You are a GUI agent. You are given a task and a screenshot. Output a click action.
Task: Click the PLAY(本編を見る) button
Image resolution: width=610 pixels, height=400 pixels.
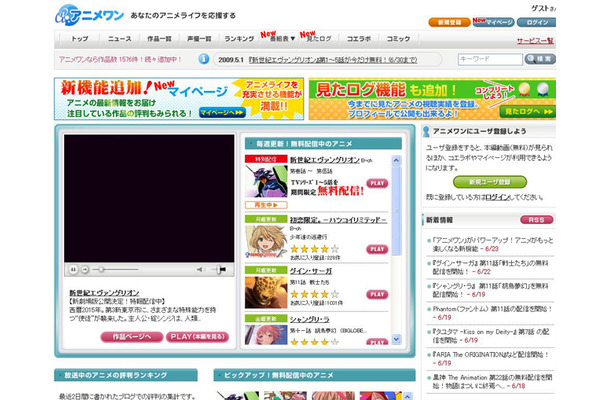pyautogui.click(x=197, y=337)
